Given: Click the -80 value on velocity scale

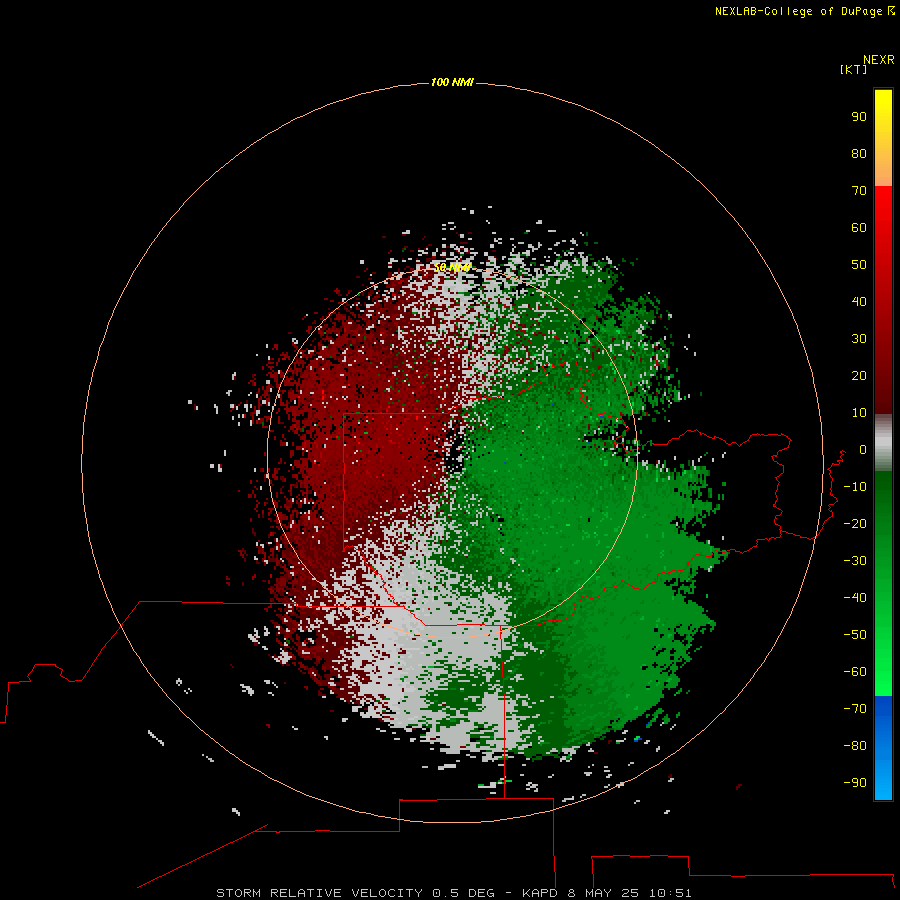Looking at the screenshot, I should [x=855, y=746].
